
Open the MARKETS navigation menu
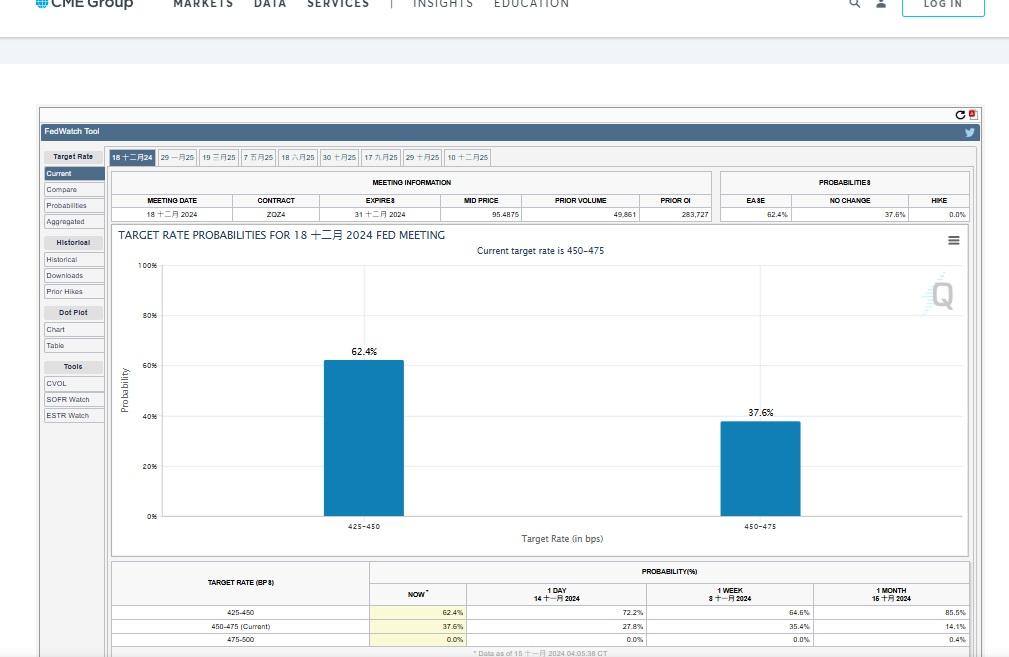click(203, 4)
